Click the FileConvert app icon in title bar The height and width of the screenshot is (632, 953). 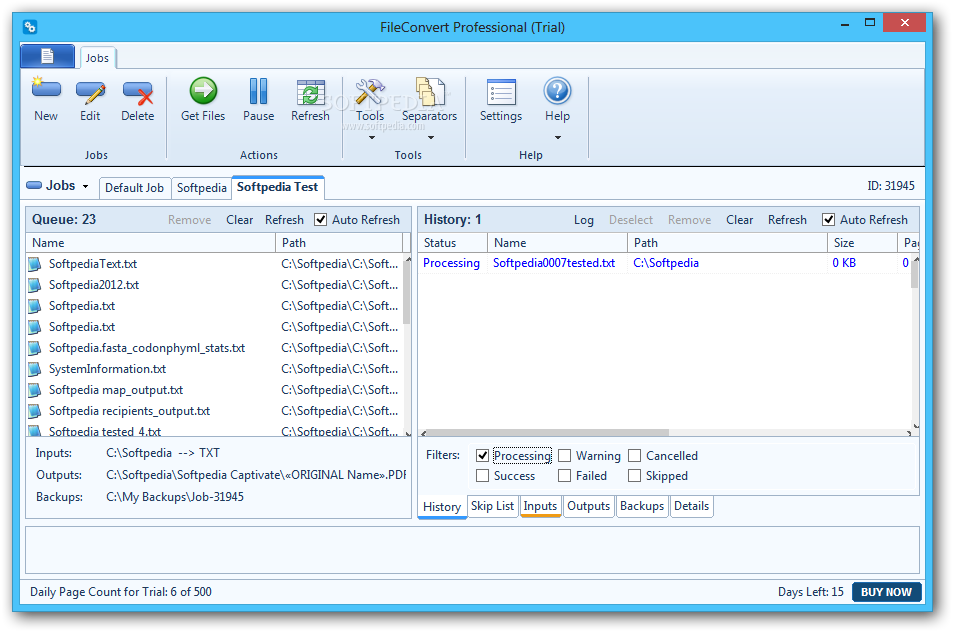pyautogui.click(x=30, y=27)
